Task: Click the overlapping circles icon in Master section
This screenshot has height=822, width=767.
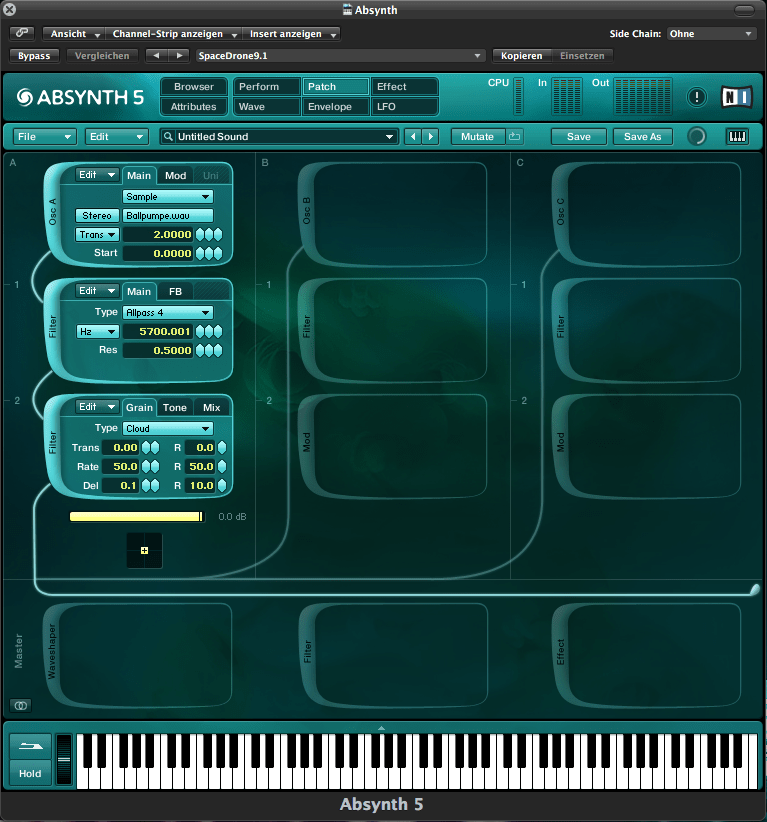Action: click(19, 704)
